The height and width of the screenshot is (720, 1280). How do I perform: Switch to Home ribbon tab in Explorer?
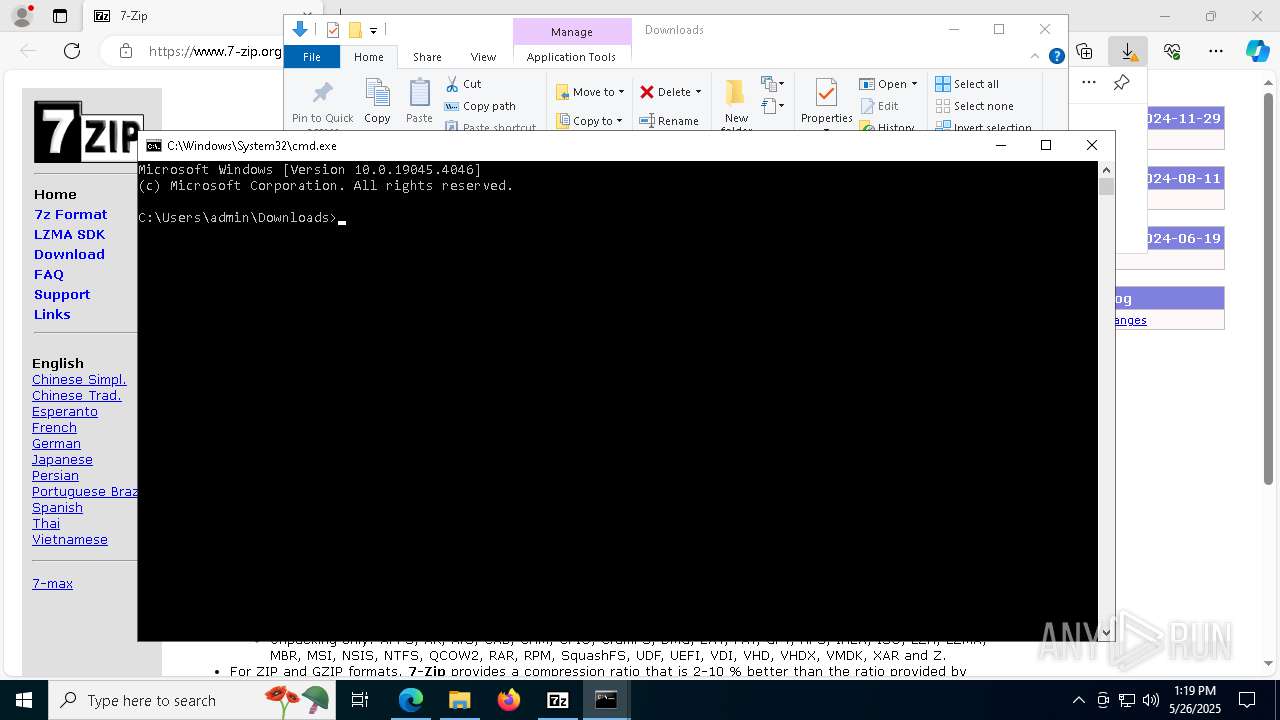(368, 57)
